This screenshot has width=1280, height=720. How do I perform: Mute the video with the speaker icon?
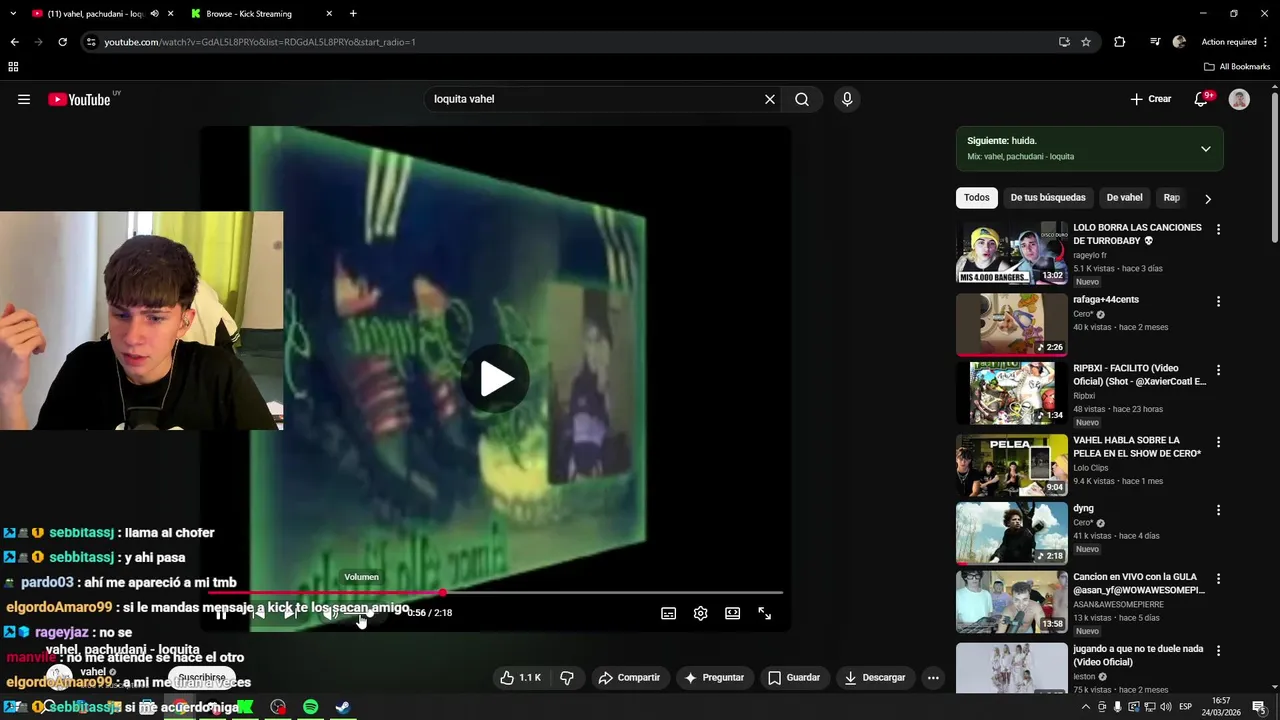tap(329, 613)
